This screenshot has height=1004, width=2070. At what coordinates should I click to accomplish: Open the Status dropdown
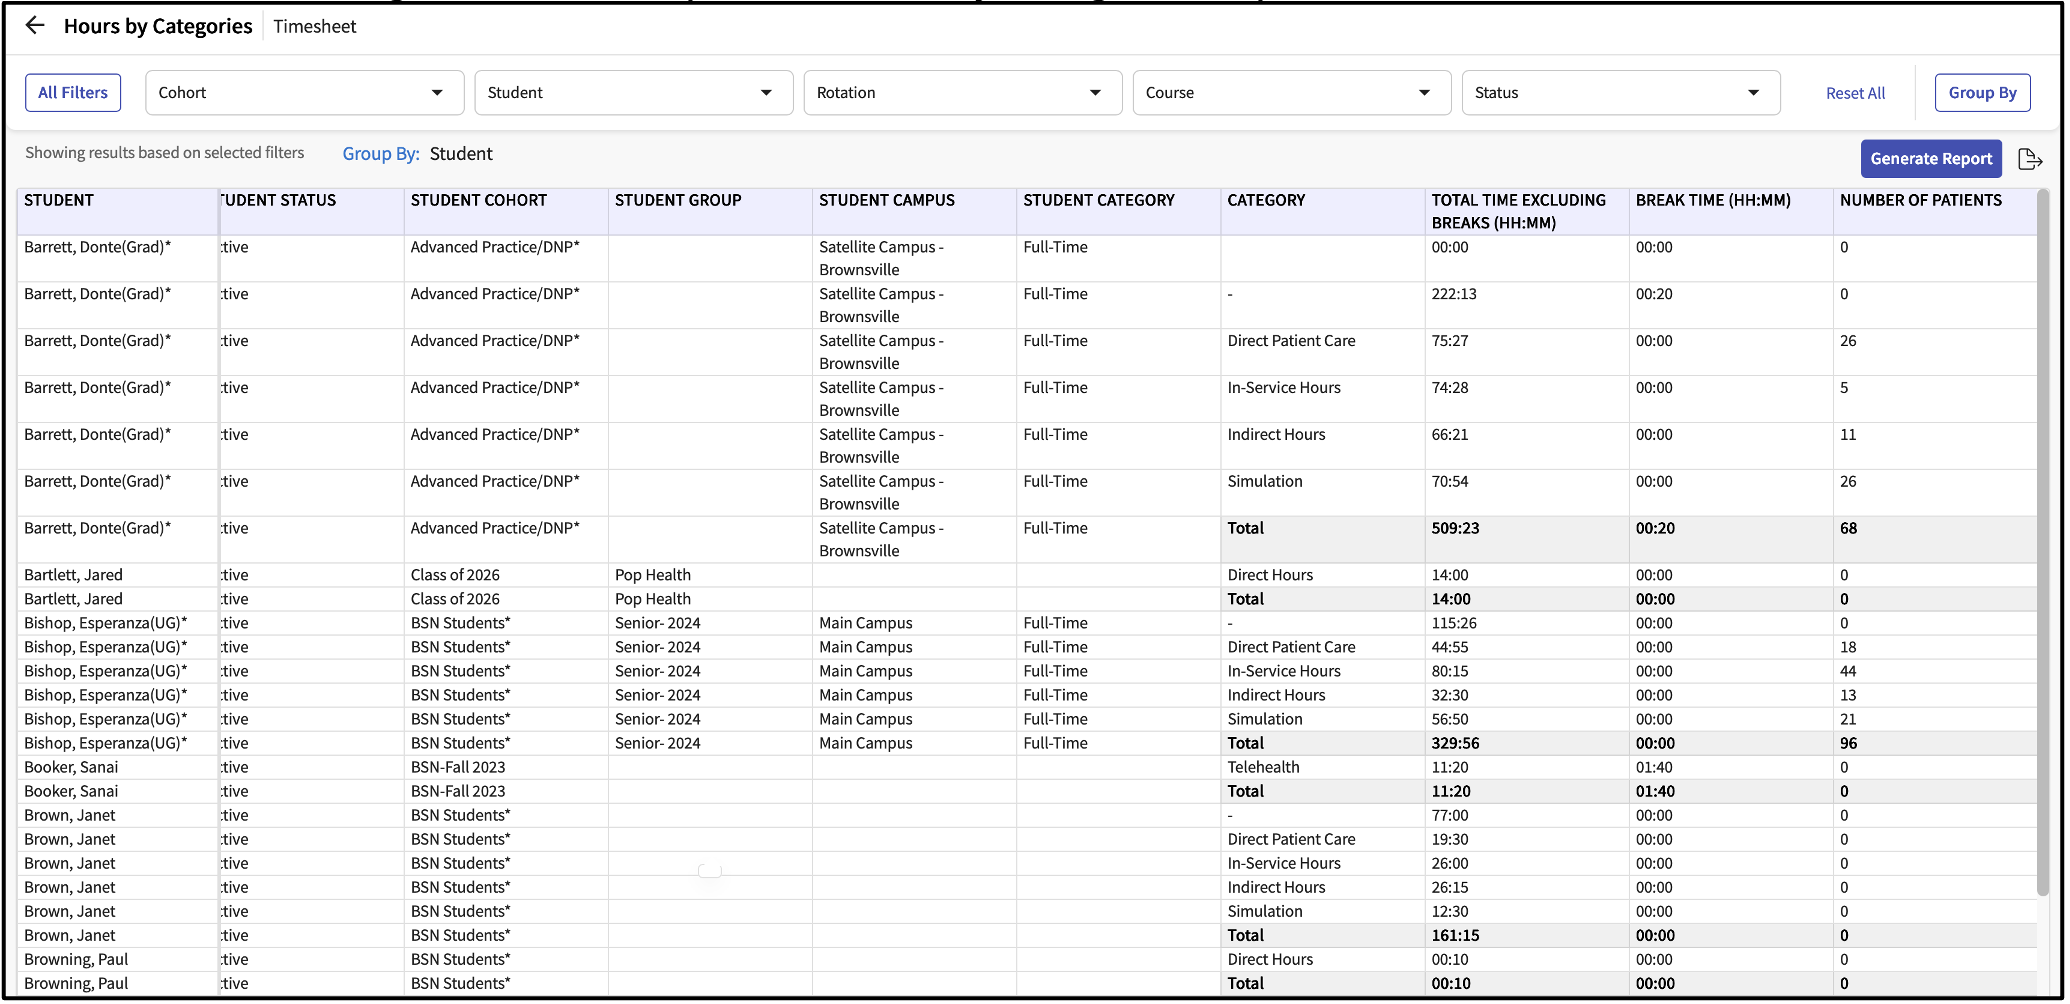[1620, 93]
